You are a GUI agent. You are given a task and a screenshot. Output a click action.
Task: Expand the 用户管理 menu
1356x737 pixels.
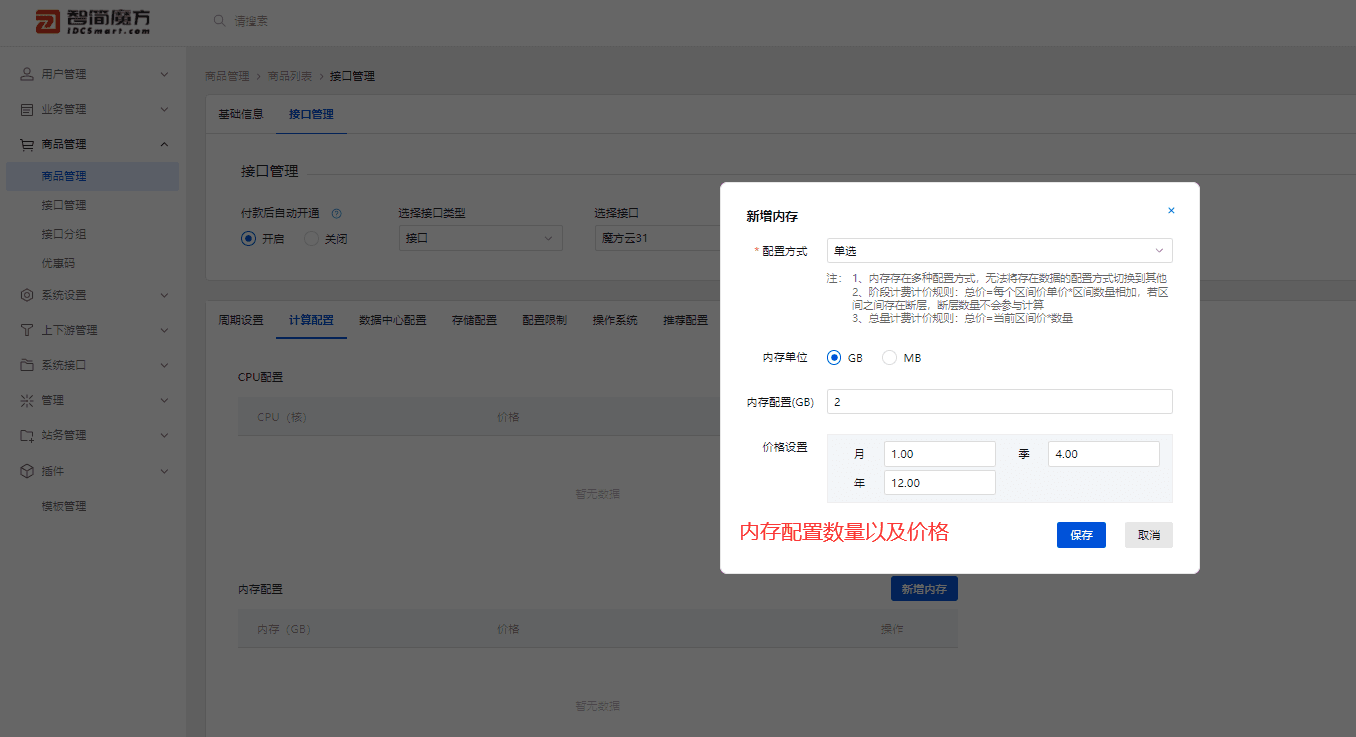(x=164, y=74)
